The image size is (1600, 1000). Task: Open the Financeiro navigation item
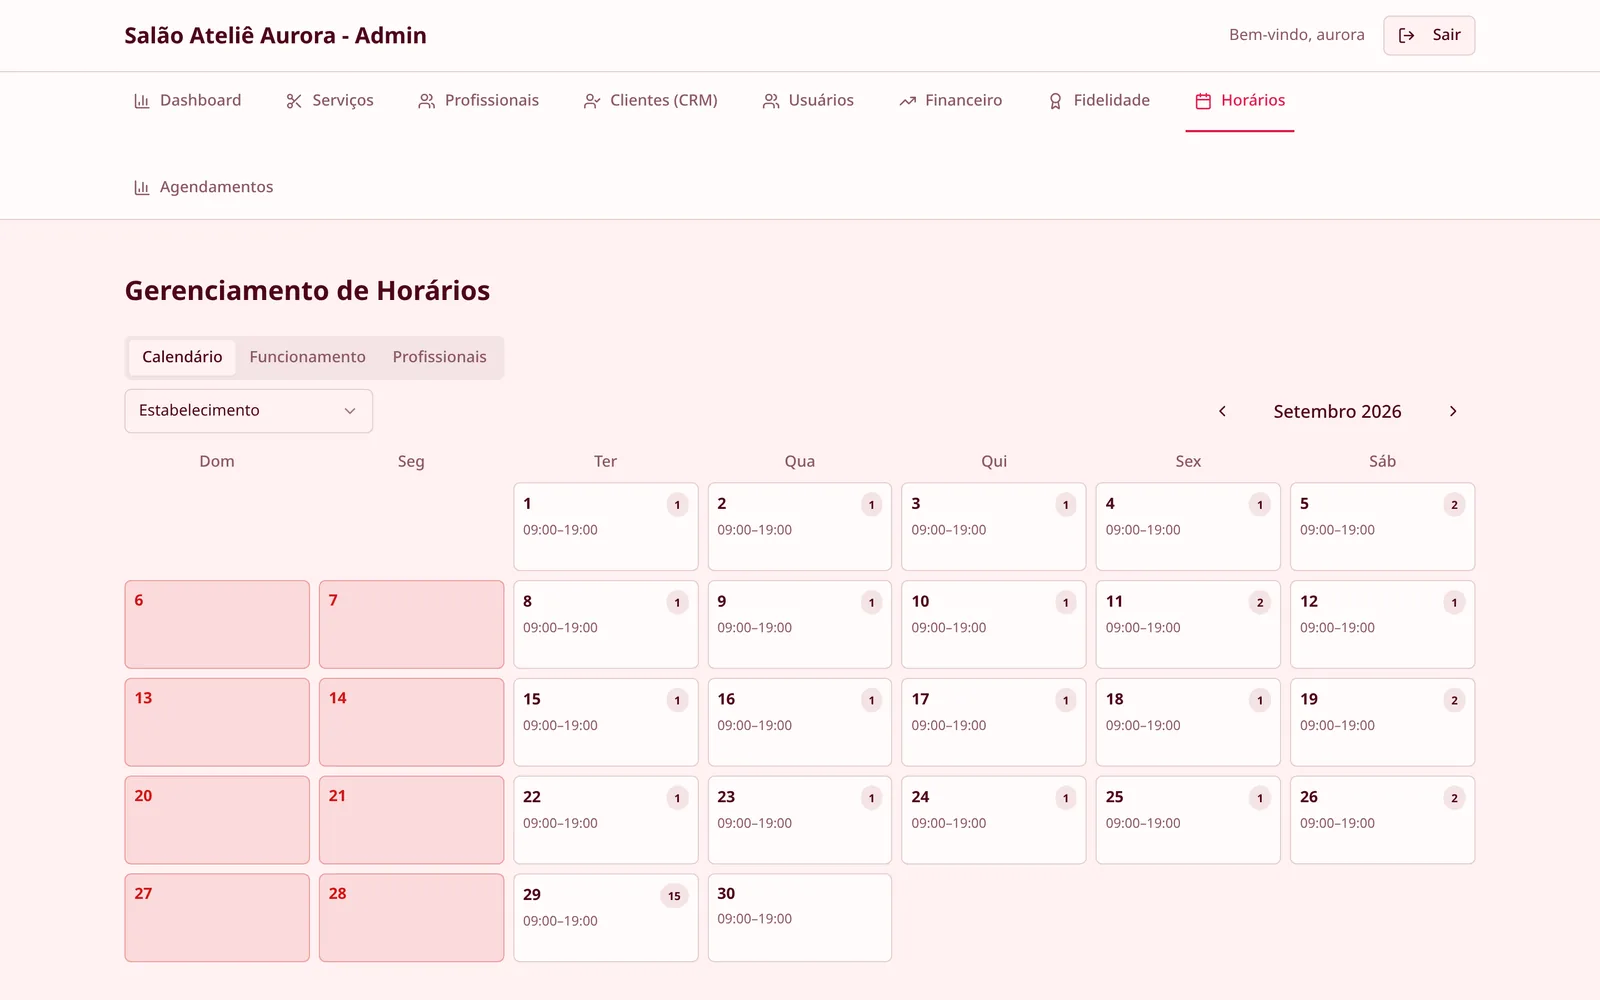tap(951, 101)
